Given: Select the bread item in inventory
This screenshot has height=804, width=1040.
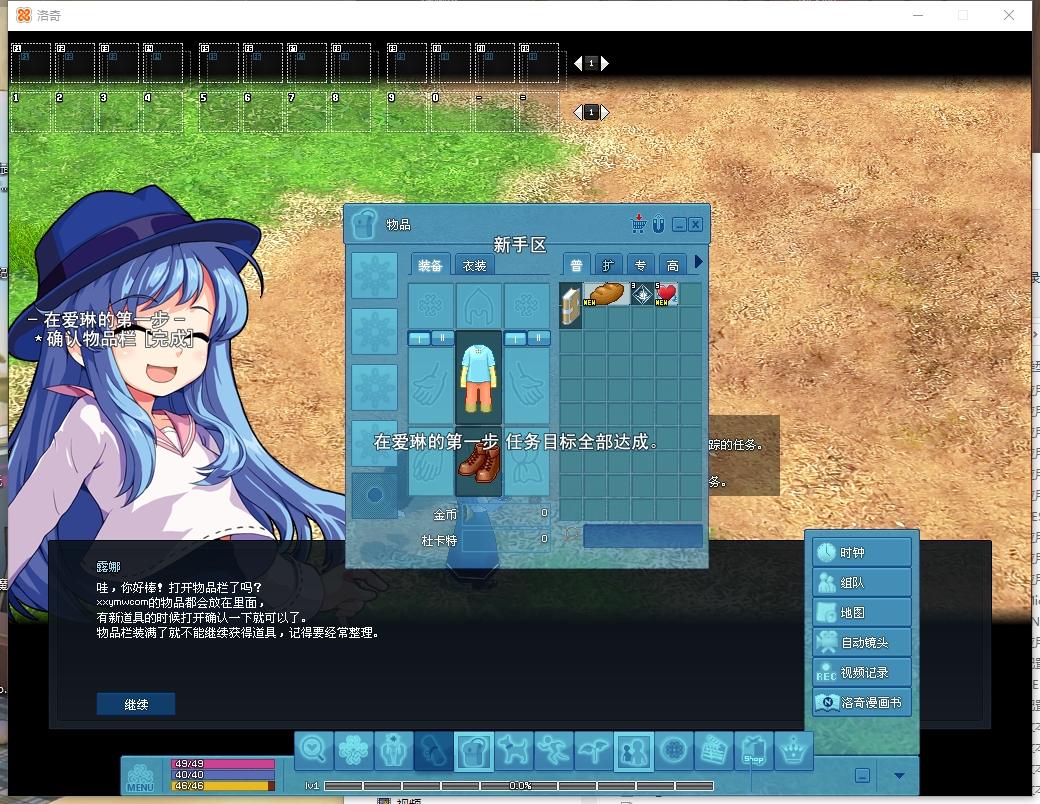Looking at the screenshot, I should click(606, 294).
